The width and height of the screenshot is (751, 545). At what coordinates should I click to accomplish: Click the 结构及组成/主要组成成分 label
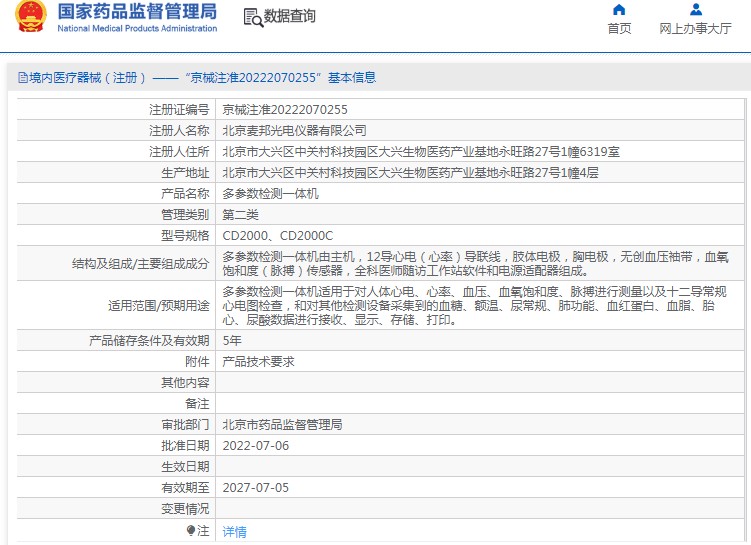coord(141,264)
